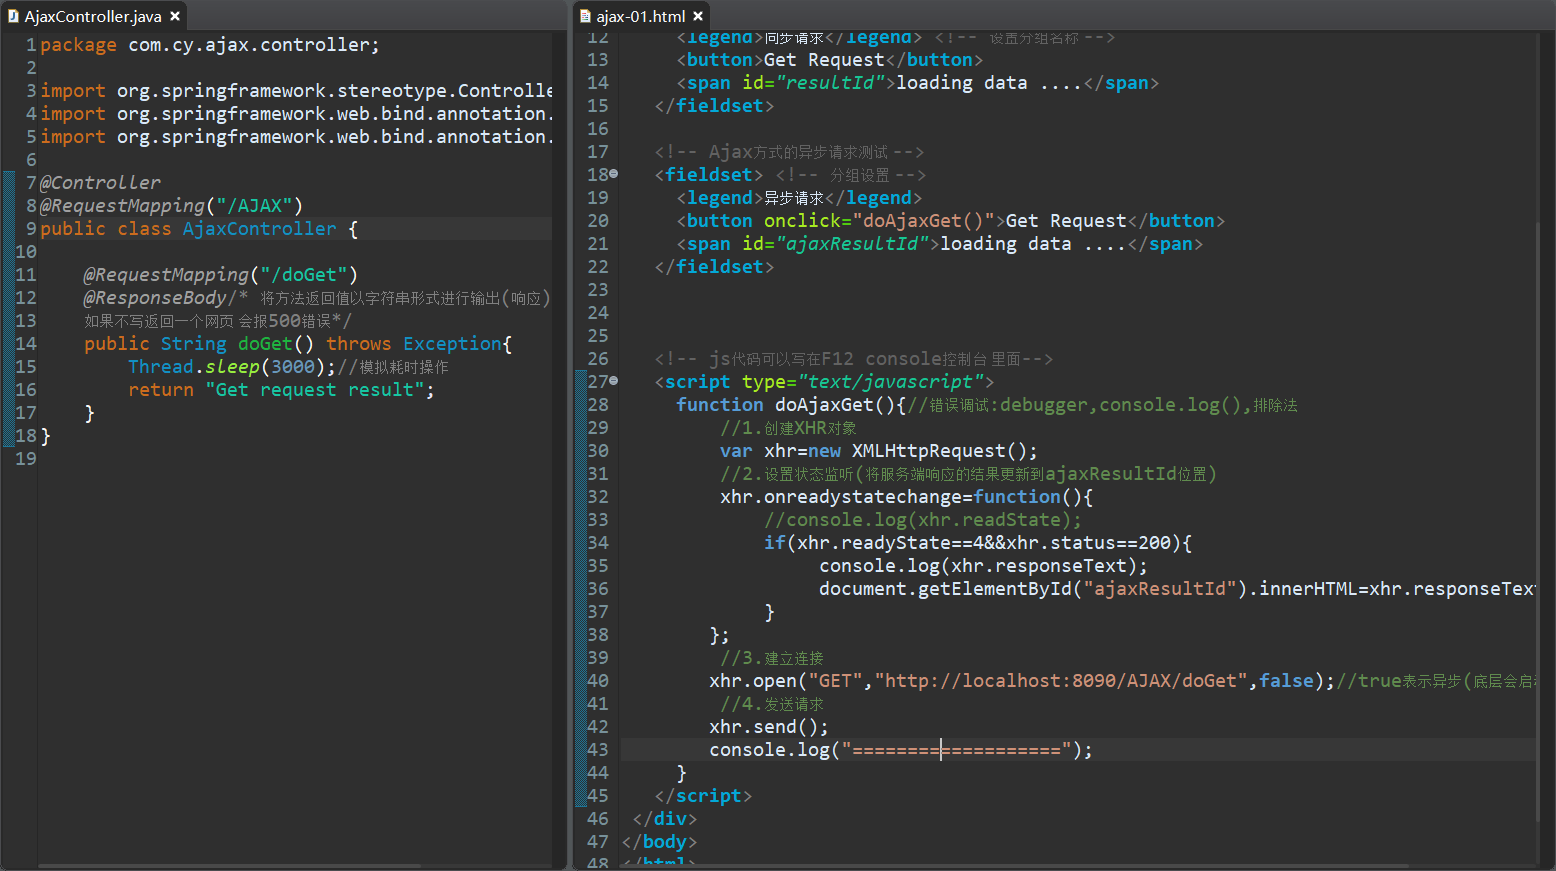This screenshot has width=1556, height=871.
Task: Close the AjaxController.java tab
Action: pos(175,16)
